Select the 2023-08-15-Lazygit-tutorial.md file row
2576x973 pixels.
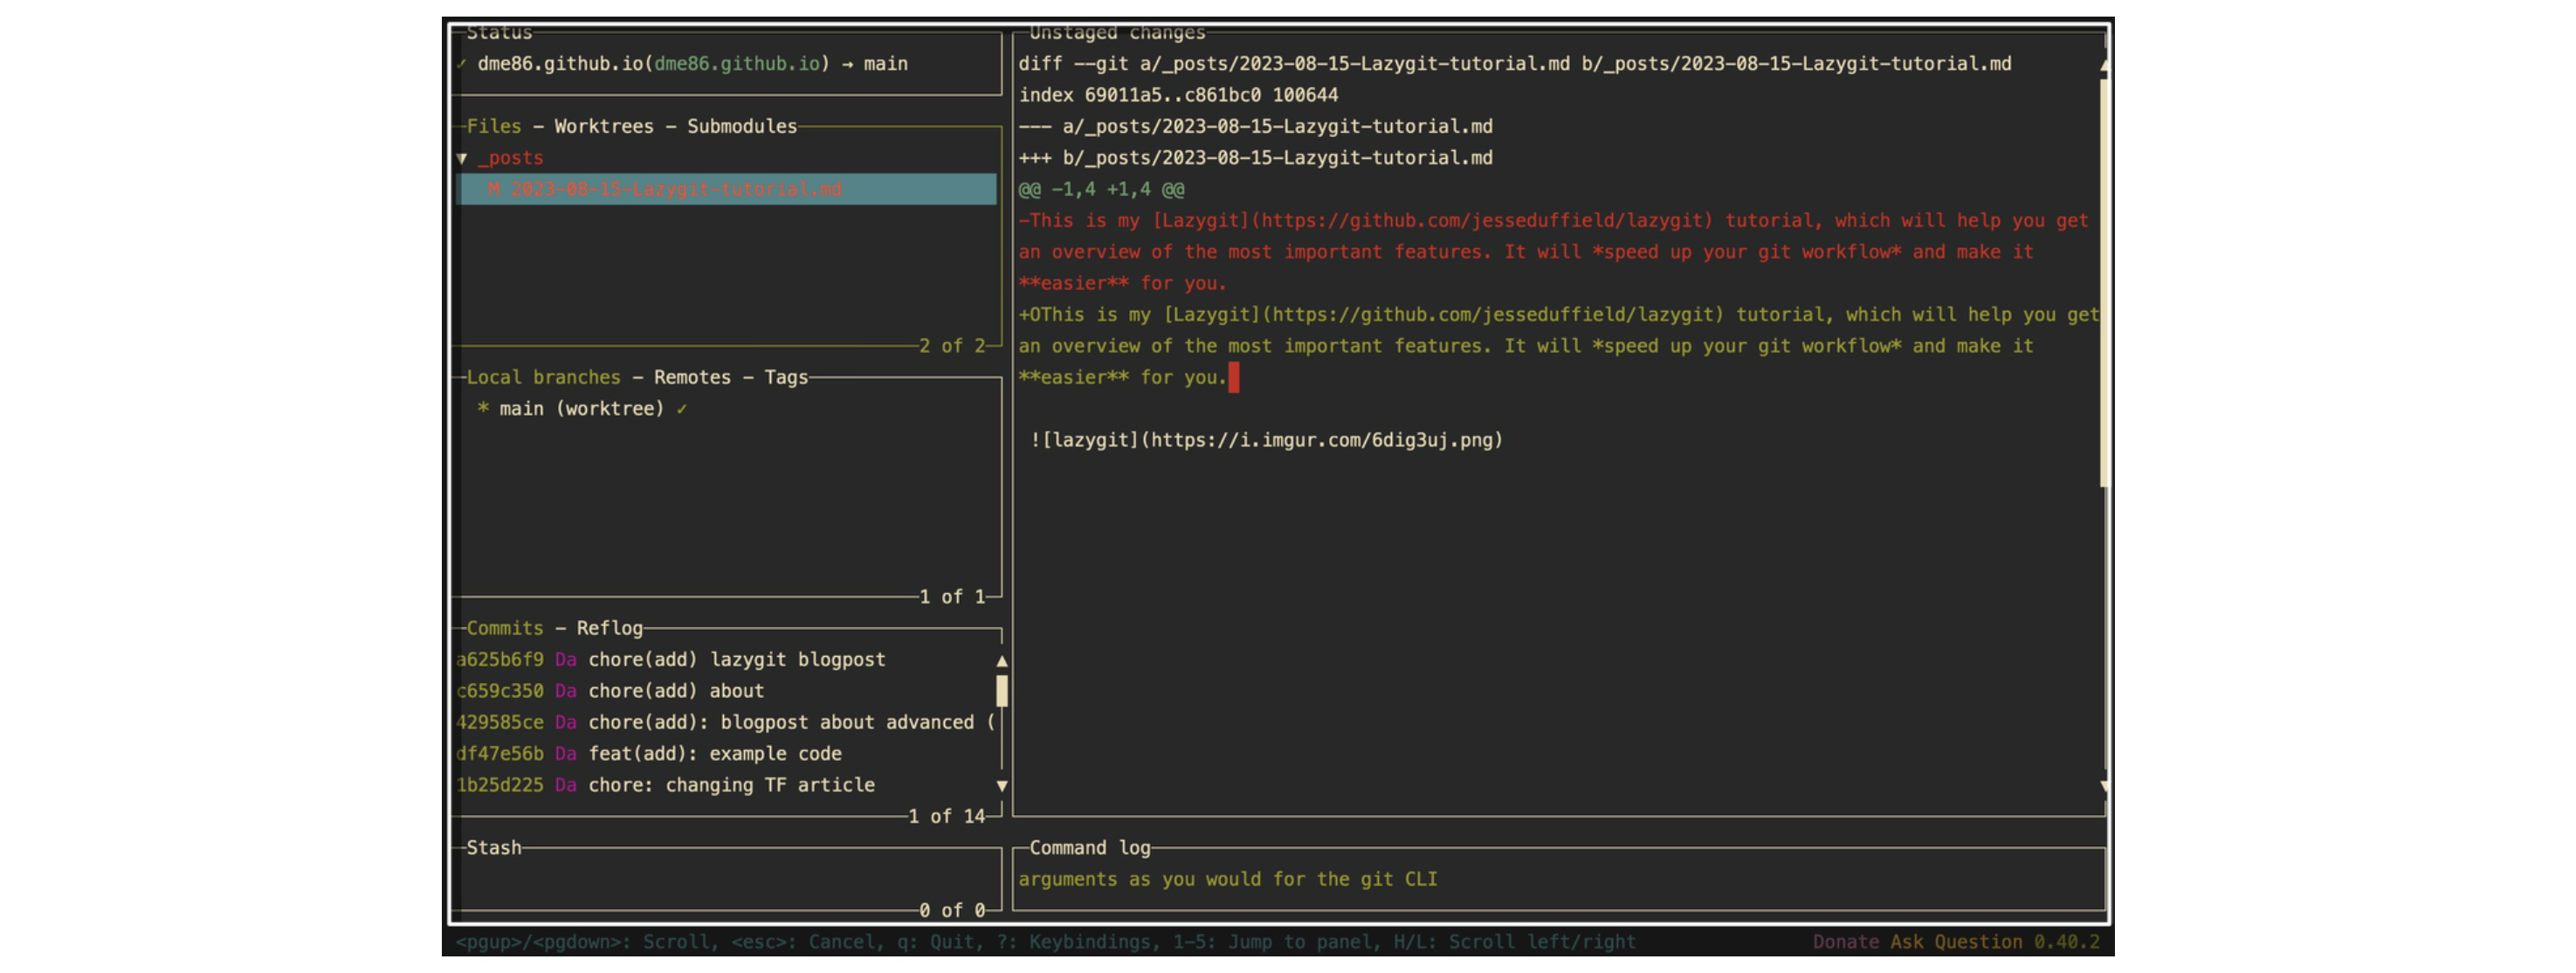726,189
